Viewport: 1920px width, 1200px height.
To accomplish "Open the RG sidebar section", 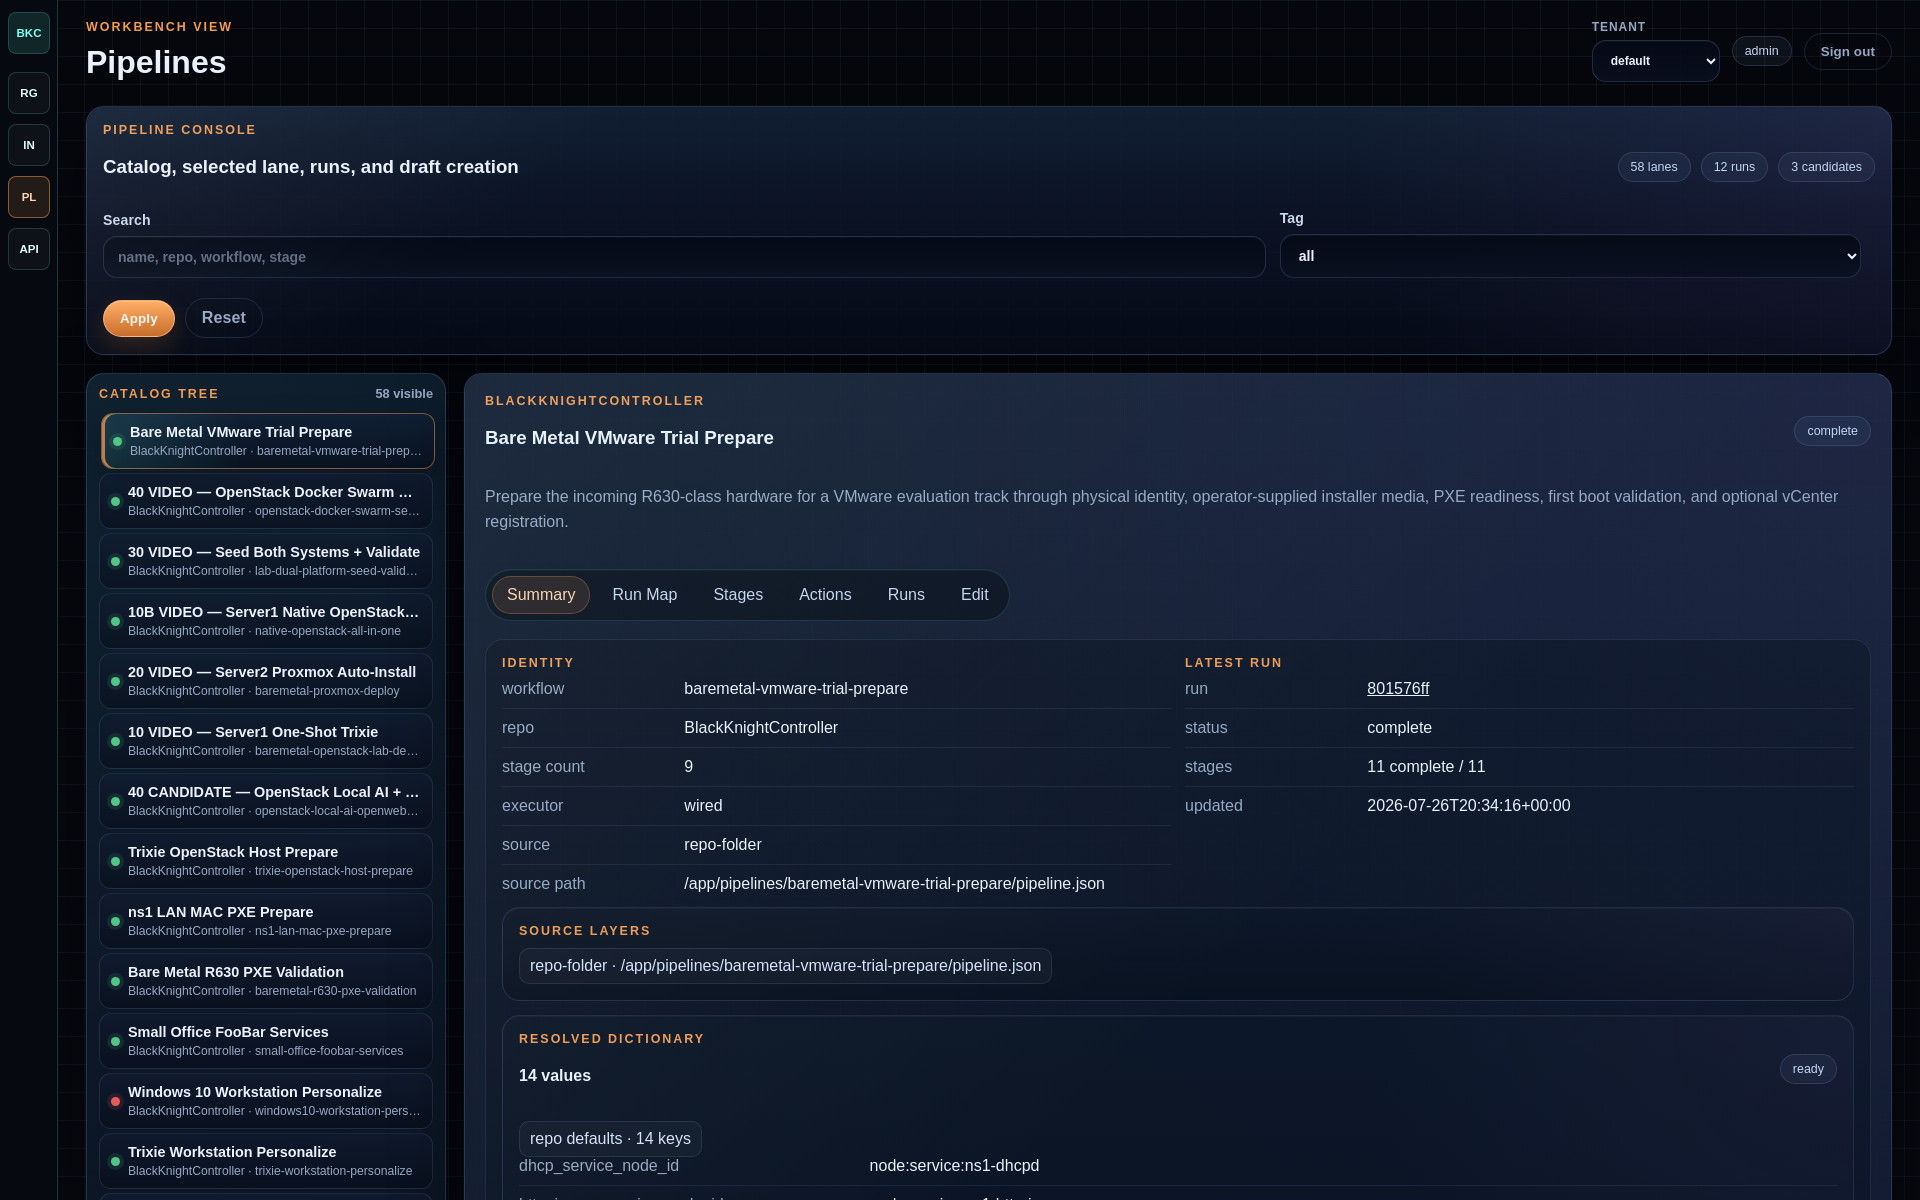I will coord(29,93).
